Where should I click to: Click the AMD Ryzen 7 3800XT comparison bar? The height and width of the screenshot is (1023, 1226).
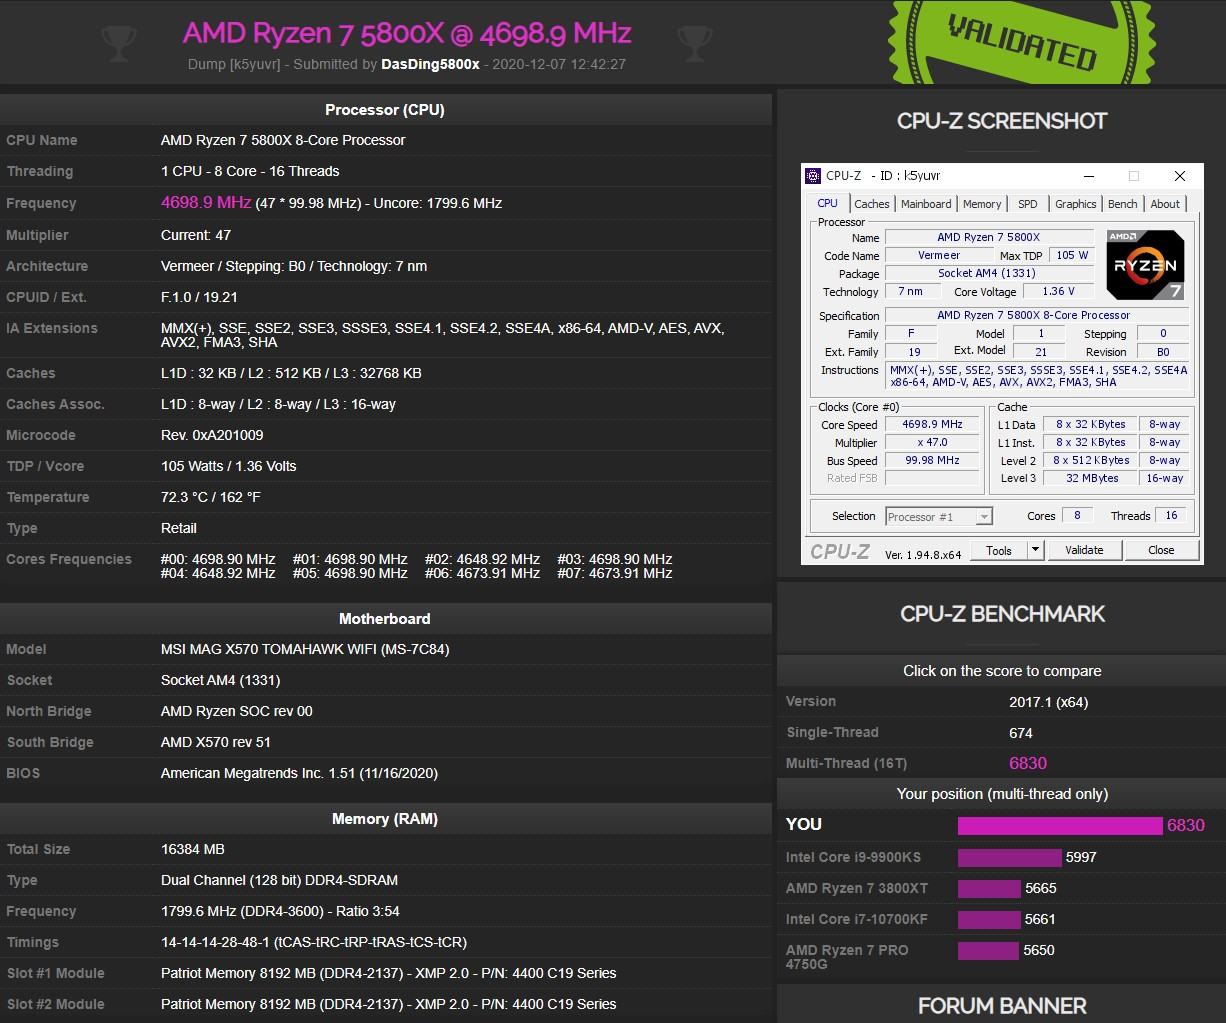[989, 888]
